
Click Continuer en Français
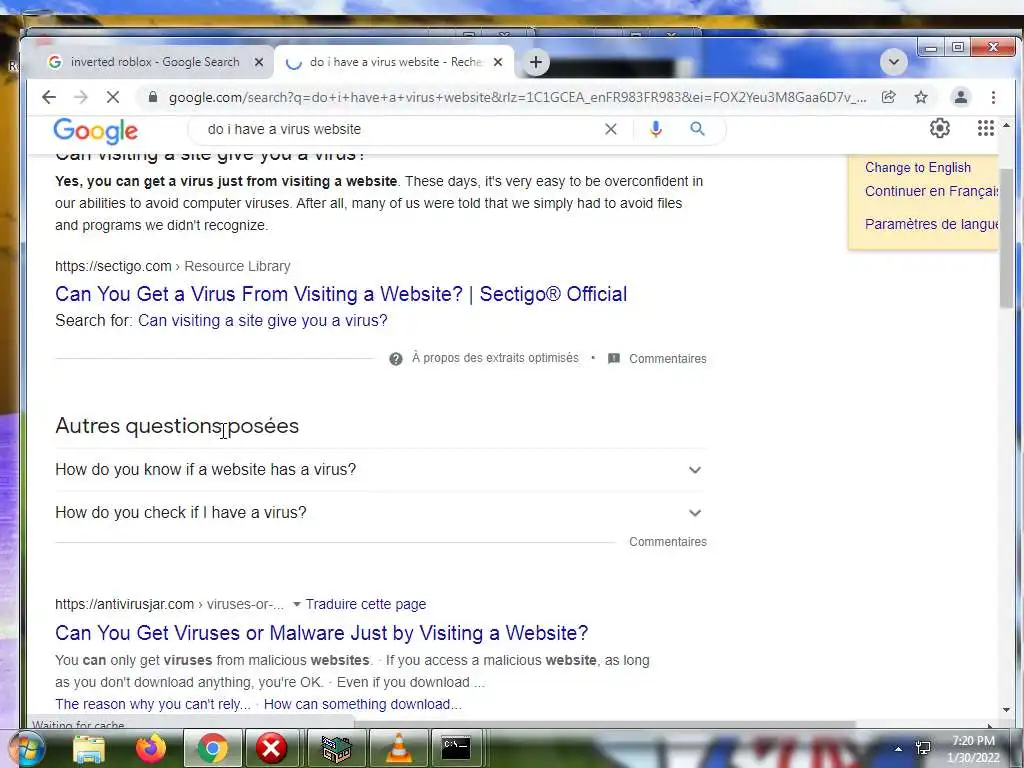pyautogui.click(x=932, y=191)
